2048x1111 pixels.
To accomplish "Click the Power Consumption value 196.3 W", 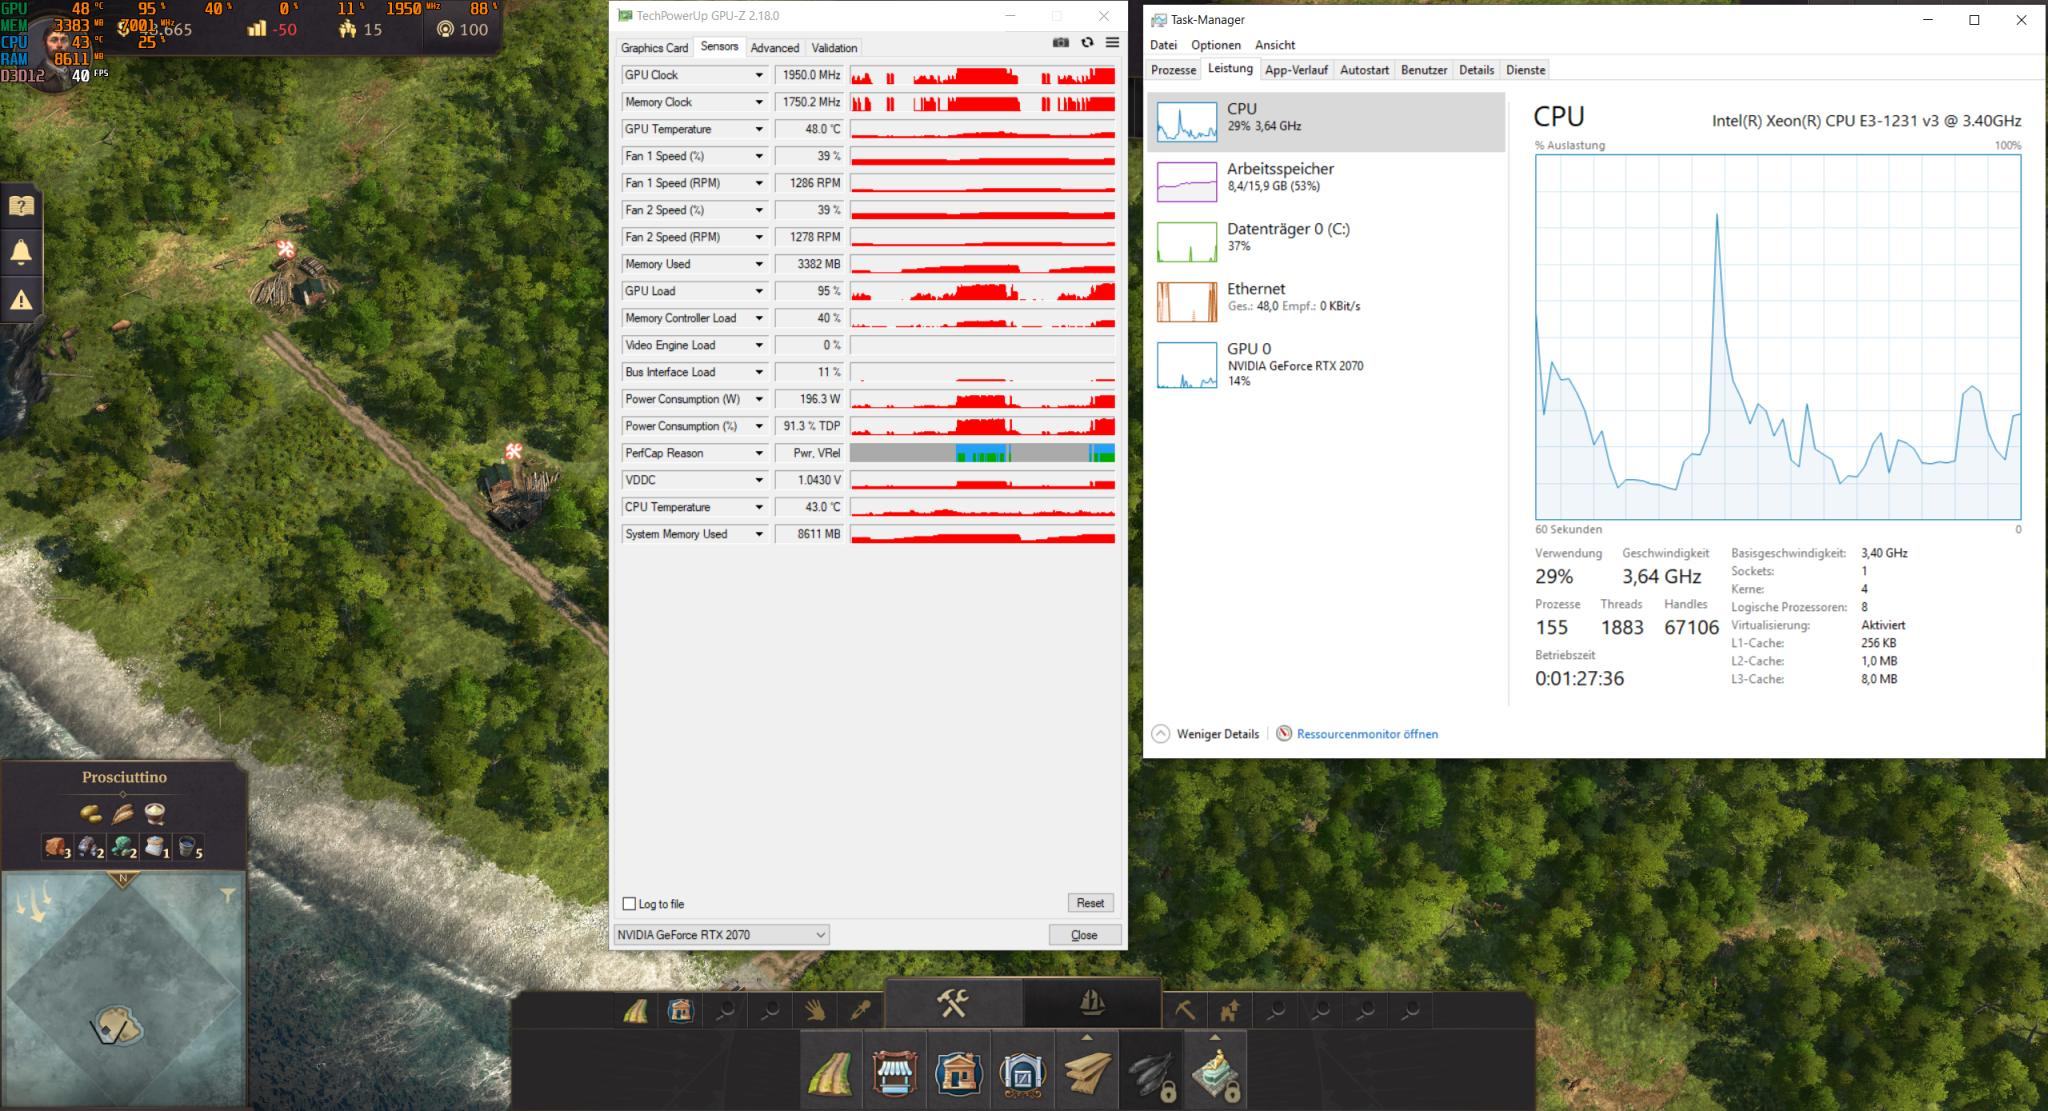I will coord(810,399).
